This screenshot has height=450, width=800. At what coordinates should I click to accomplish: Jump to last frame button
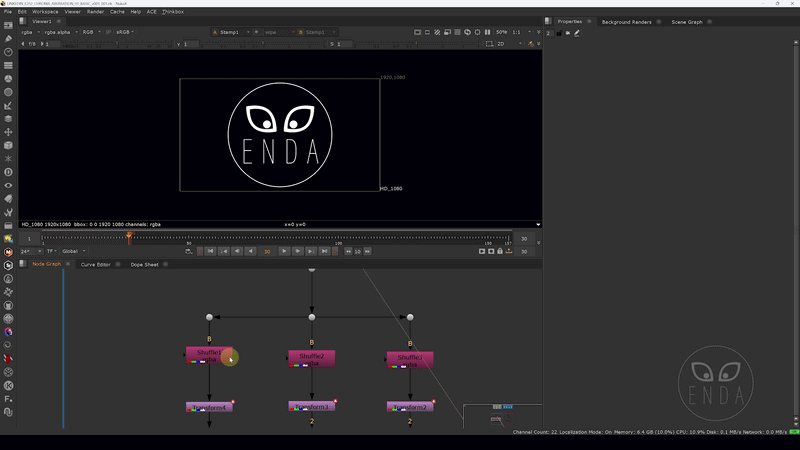324,251
